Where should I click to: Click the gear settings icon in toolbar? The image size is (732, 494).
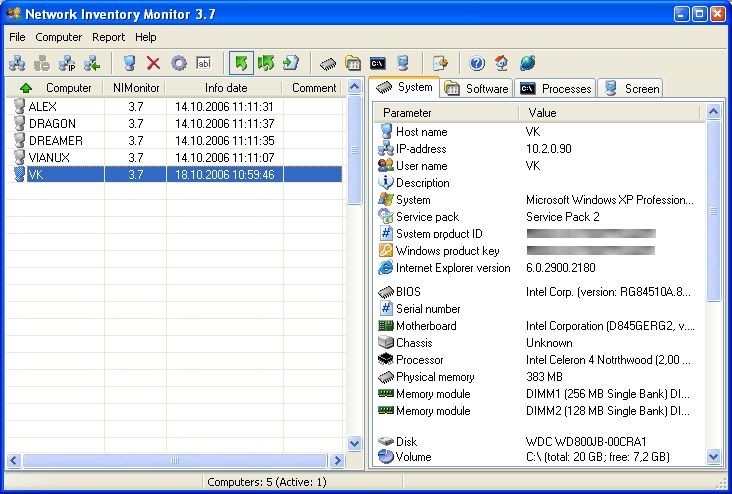click(178, 63)
